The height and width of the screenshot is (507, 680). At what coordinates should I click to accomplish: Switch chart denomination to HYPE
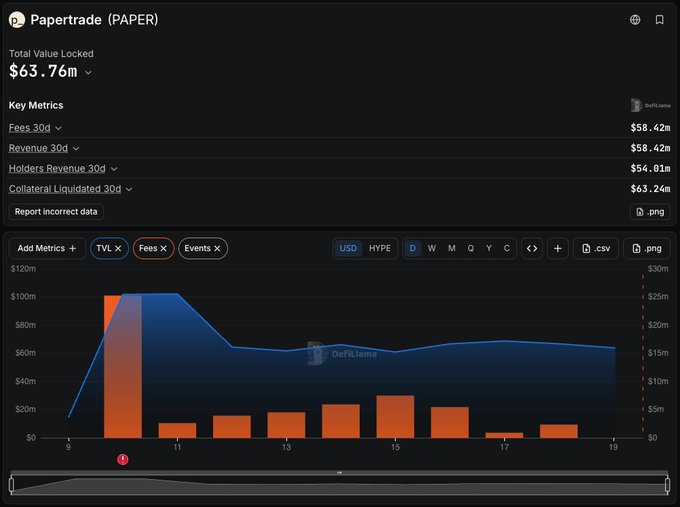click(x=379, y=248)
